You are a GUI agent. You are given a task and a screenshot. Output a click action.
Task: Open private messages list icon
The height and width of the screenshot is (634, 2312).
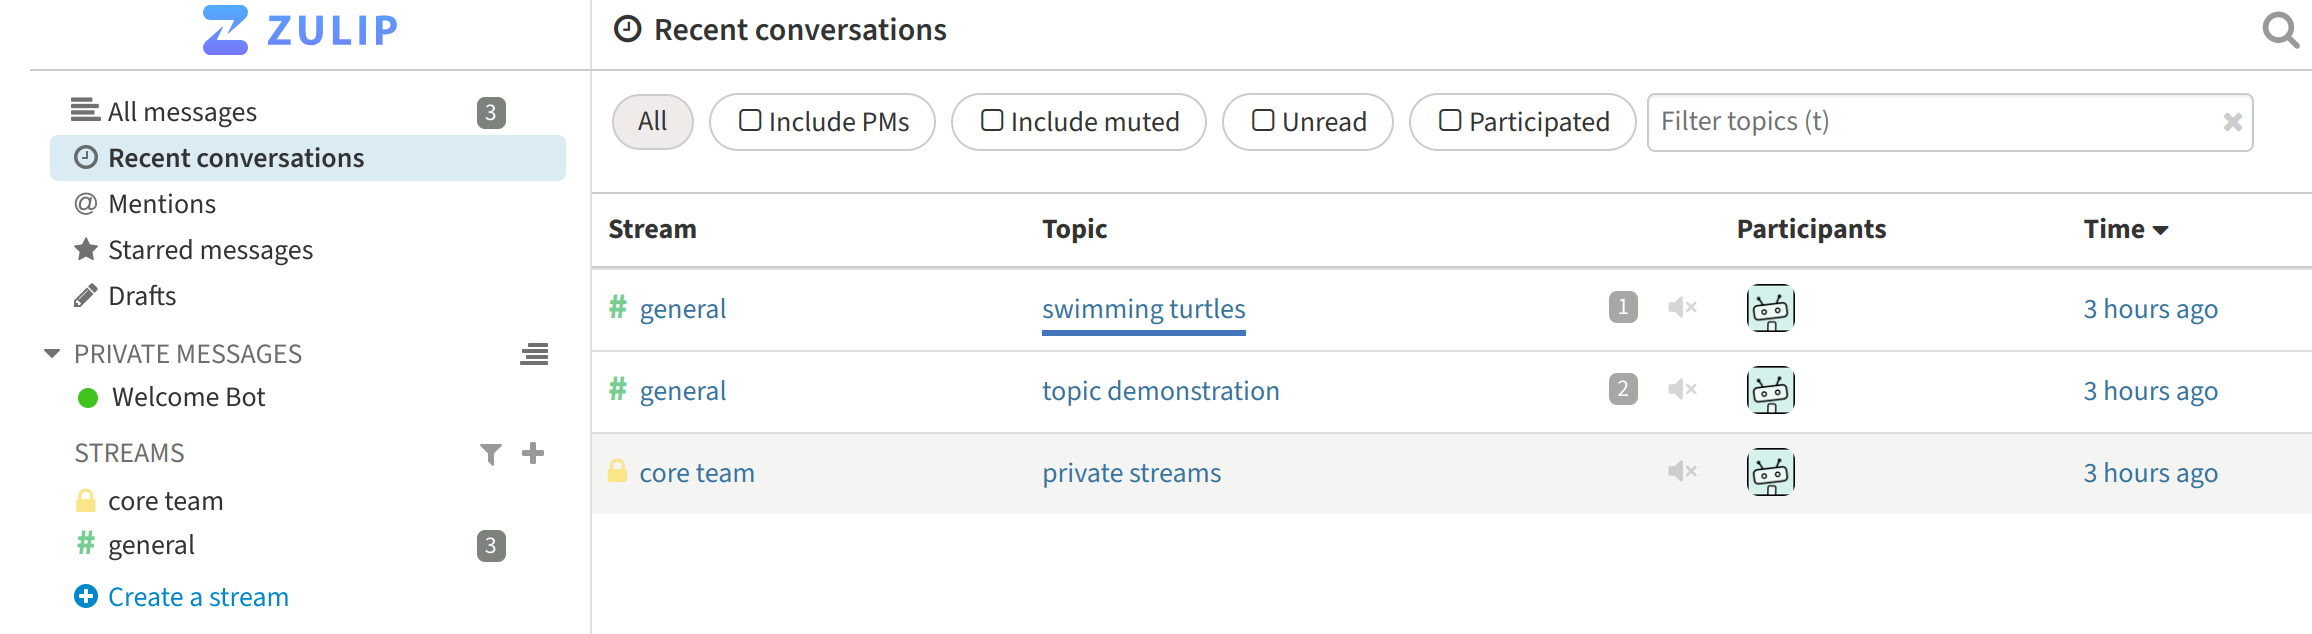(534, 354)
